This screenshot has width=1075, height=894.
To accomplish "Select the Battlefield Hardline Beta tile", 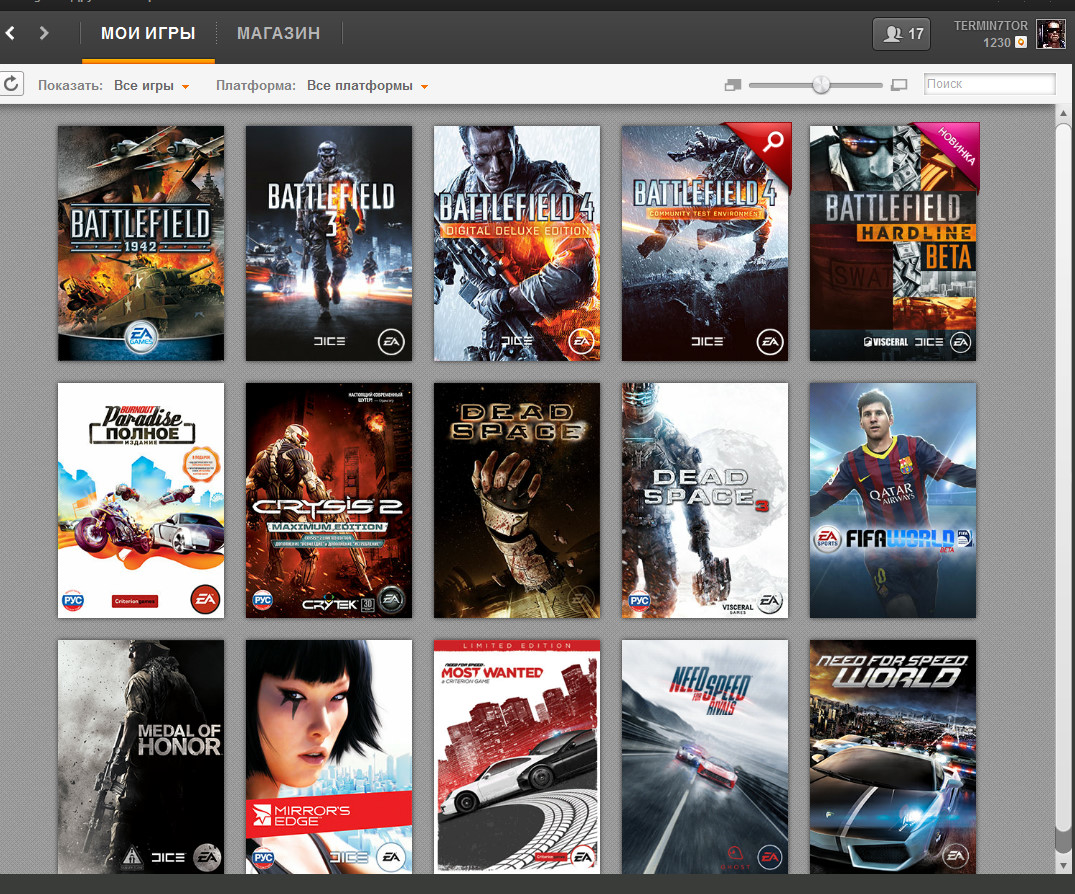I will (x=893, y=243).
